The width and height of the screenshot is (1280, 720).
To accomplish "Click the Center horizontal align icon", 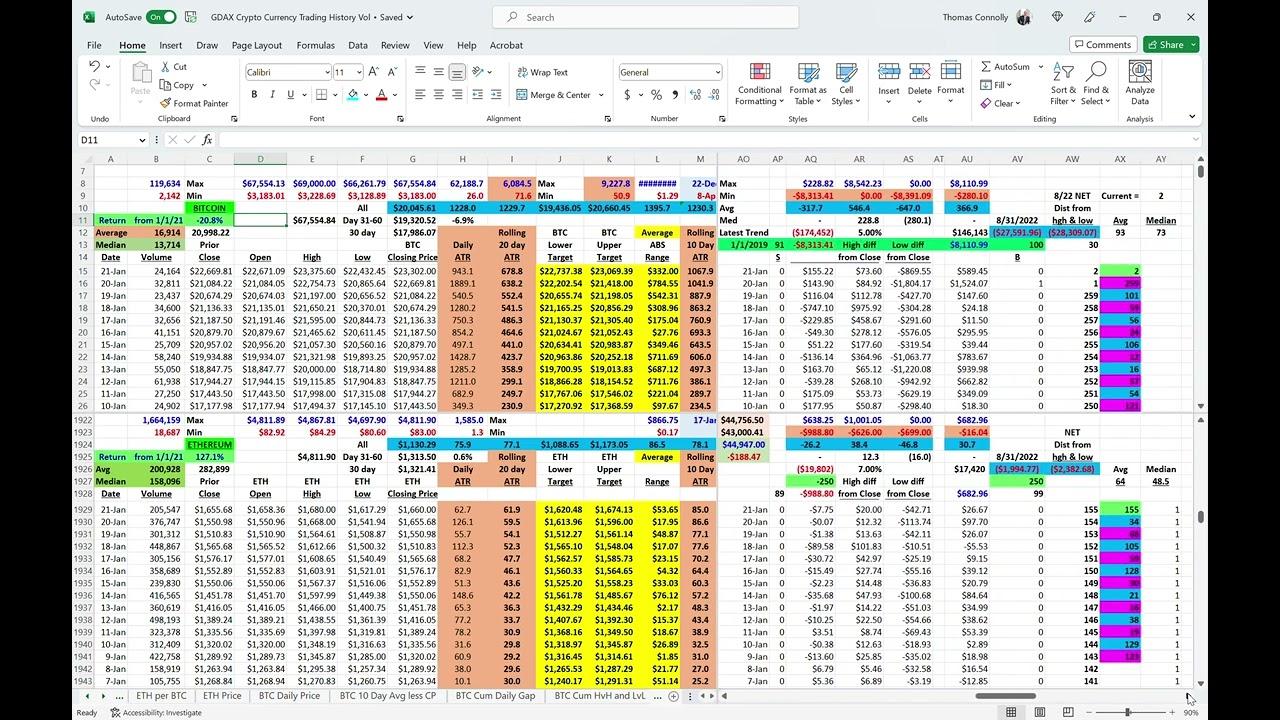I will (439, 95).
